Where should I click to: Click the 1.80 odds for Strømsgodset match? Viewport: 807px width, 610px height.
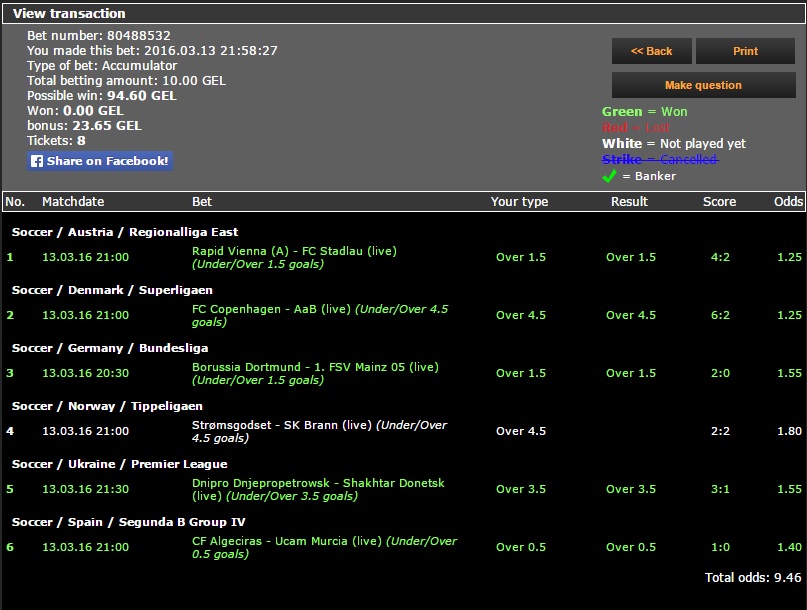pos(790,431)
